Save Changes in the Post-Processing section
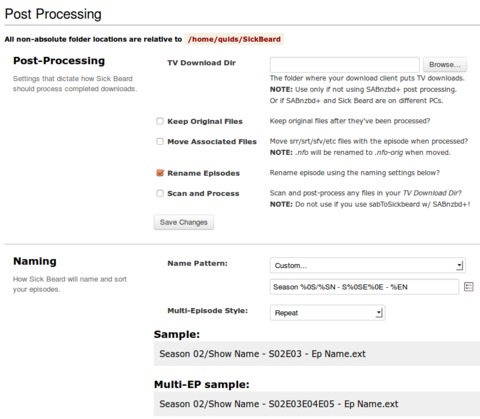480x419 pixels. [184, 222]
